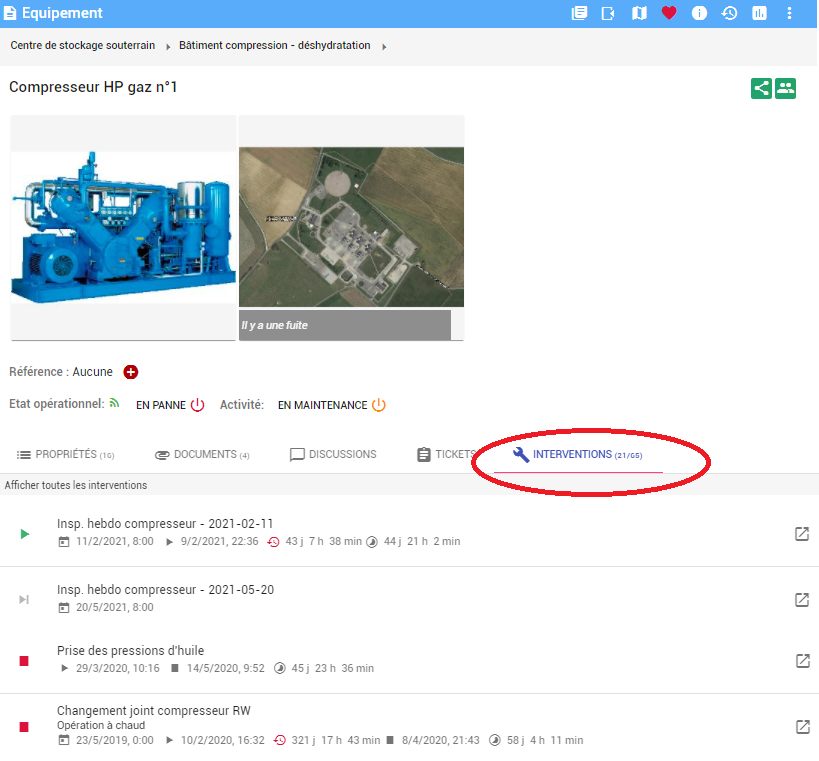This screenshot has height=761, width=819.
Task: Open the information icon in top bar
Action: click(699, 13)
